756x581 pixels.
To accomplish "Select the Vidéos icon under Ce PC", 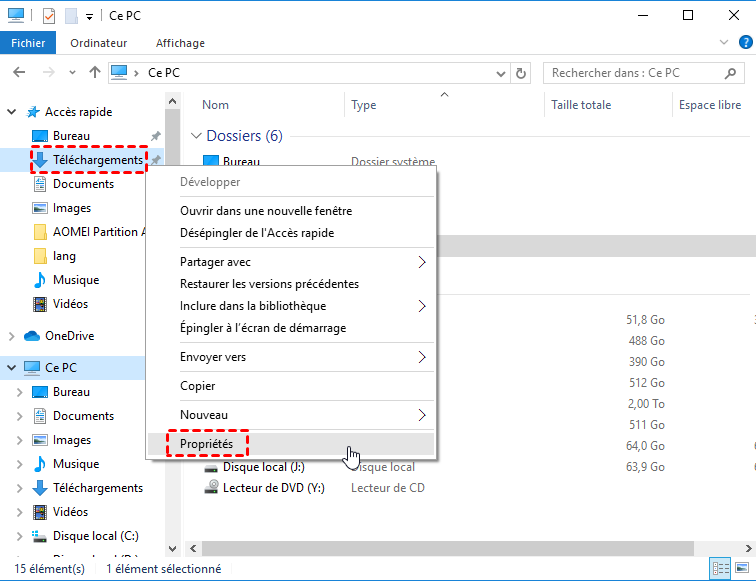I will [40, 512].
